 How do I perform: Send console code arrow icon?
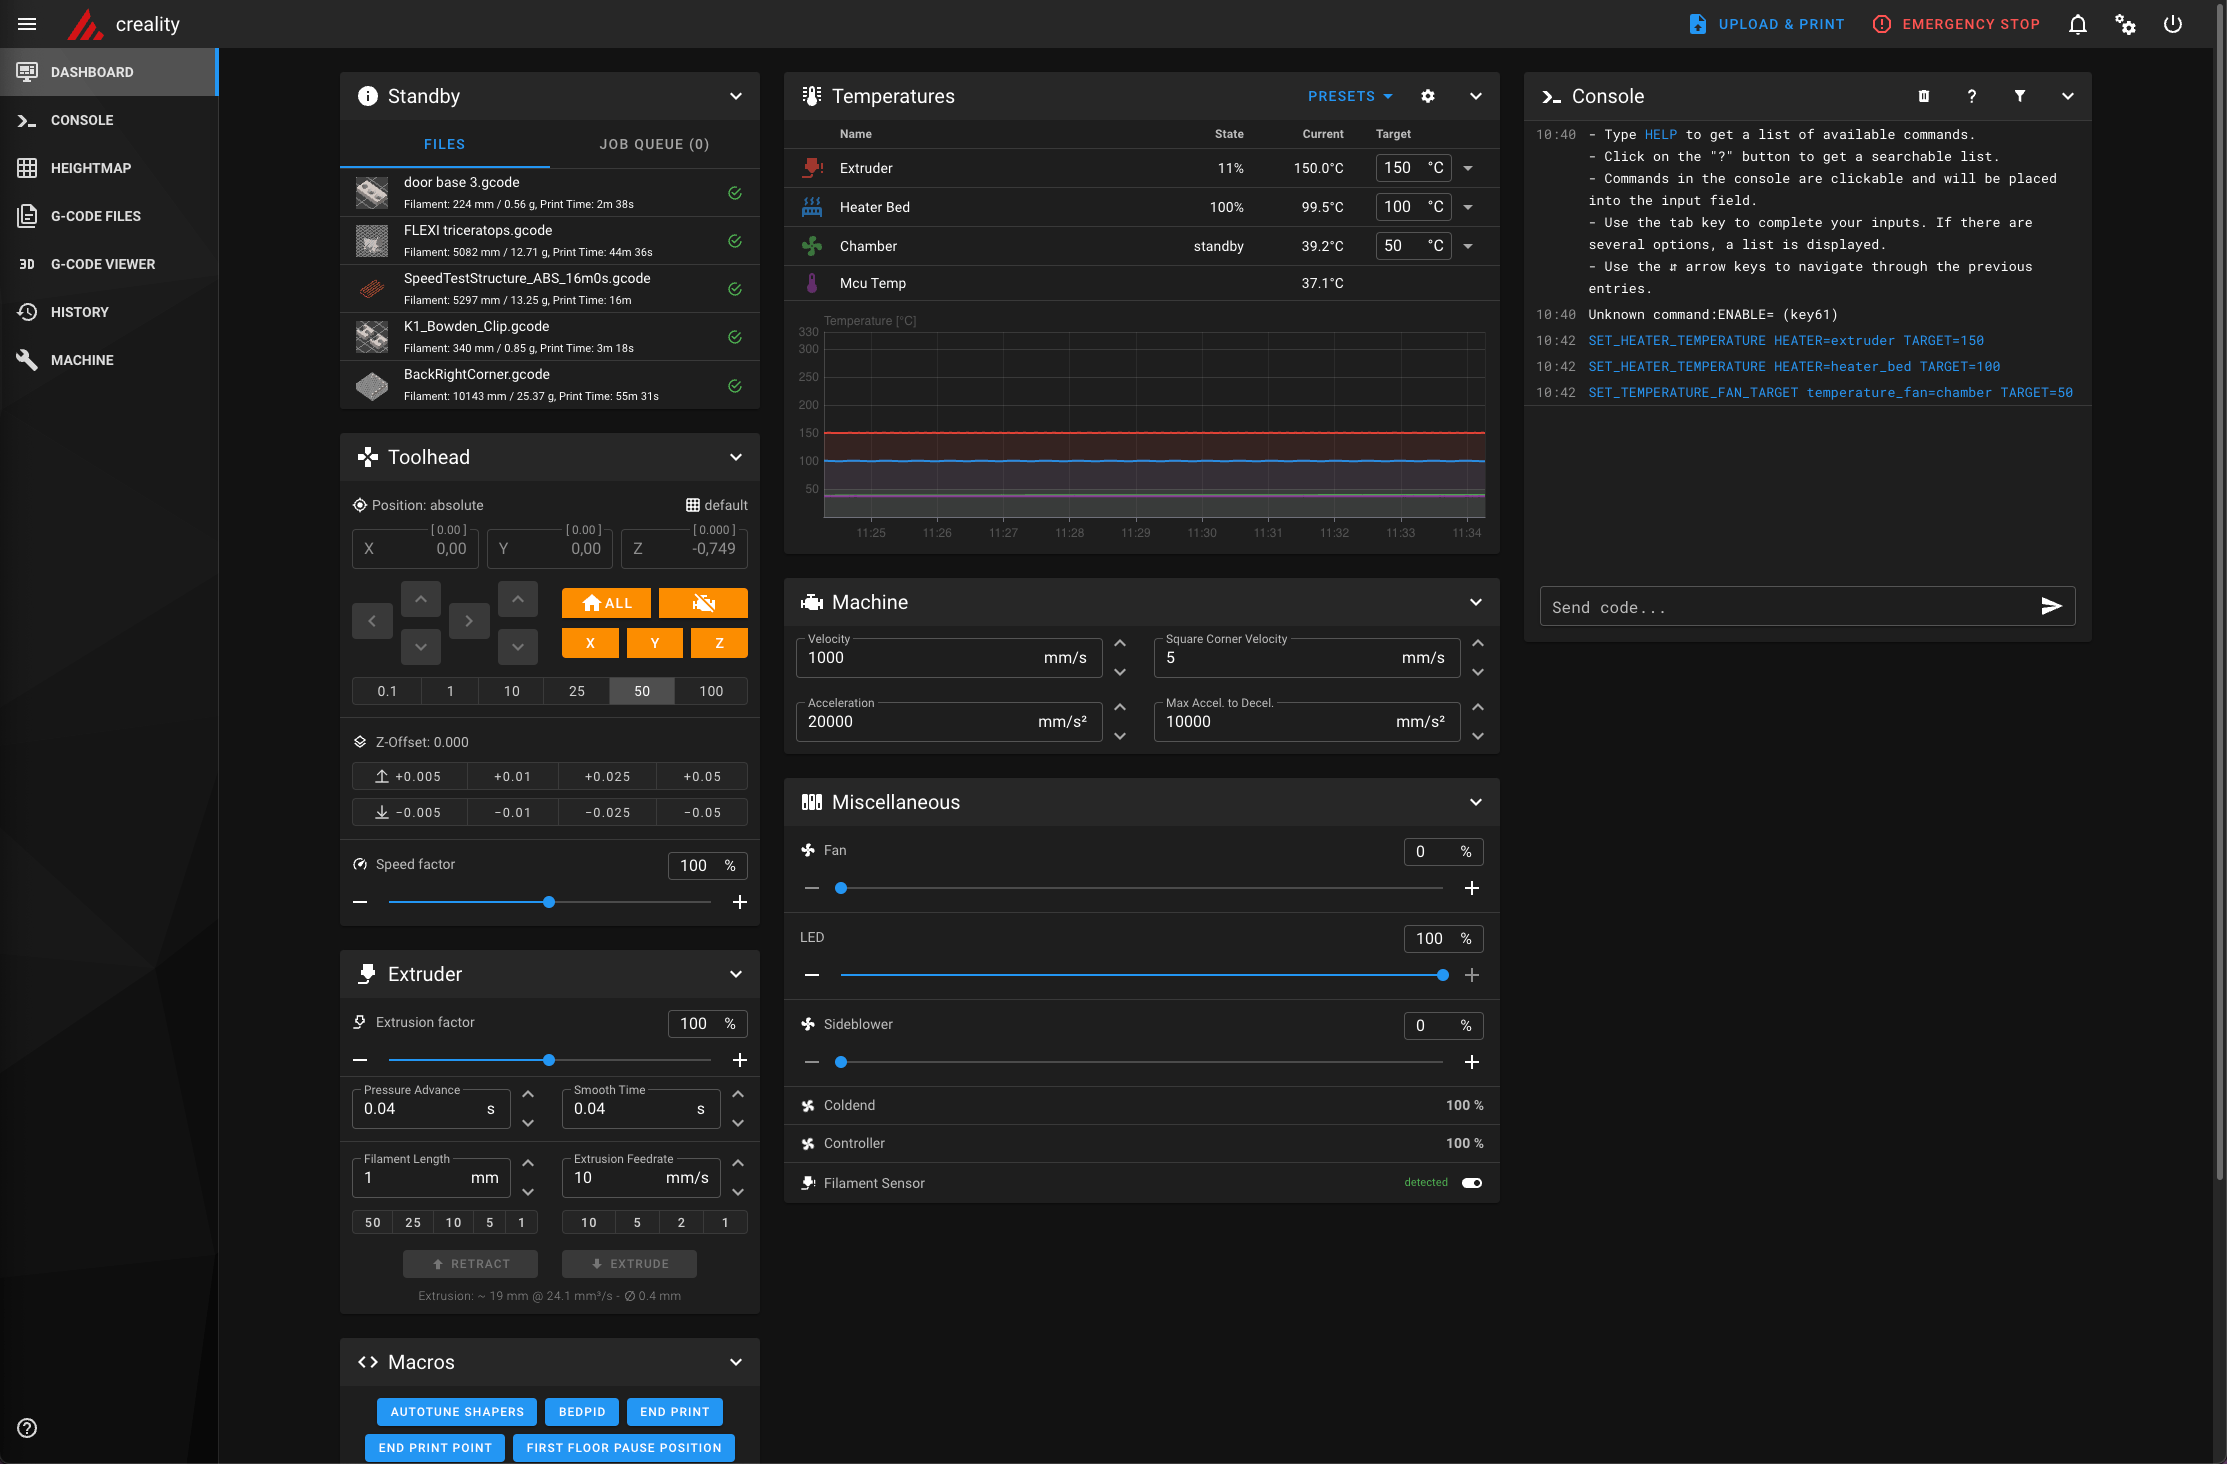coord(2051,606)
